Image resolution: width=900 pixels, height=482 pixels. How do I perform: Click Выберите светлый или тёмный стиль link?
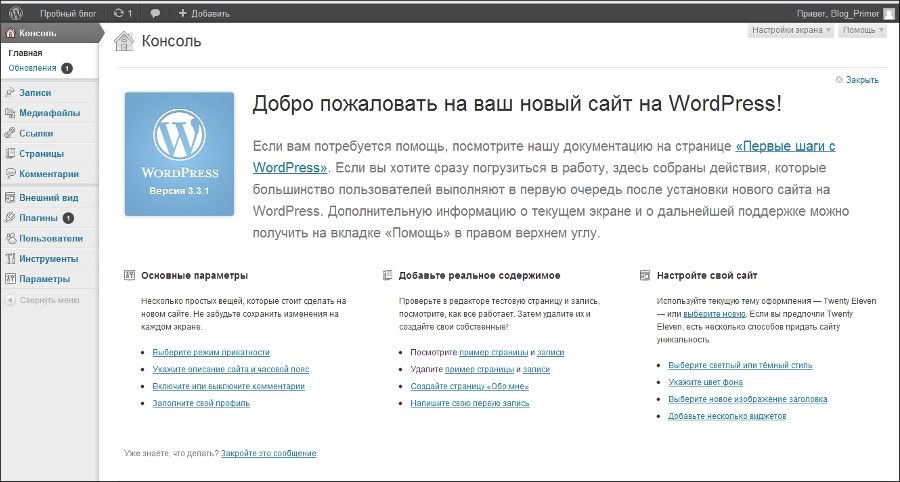tap(740, 365)
